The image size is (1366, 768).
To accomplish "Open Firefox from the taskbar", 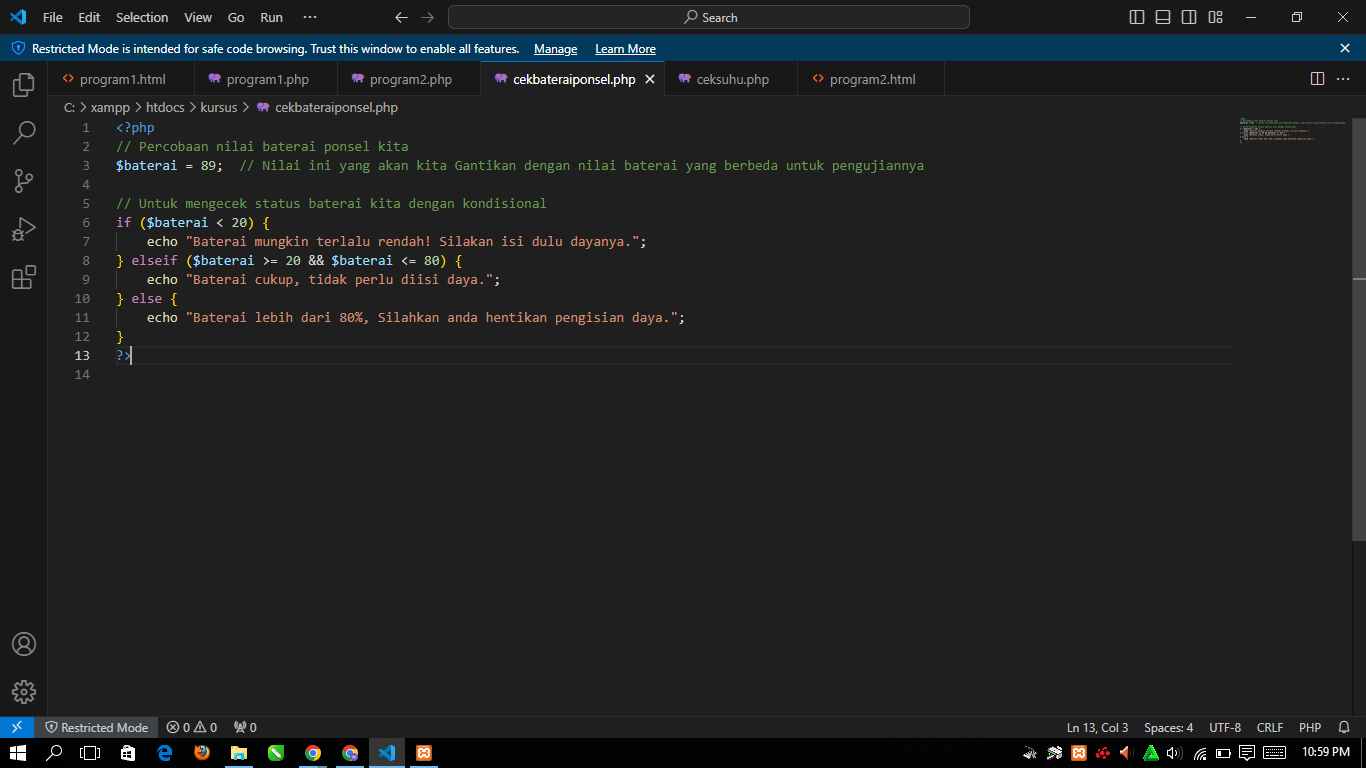I will point(202,753).
